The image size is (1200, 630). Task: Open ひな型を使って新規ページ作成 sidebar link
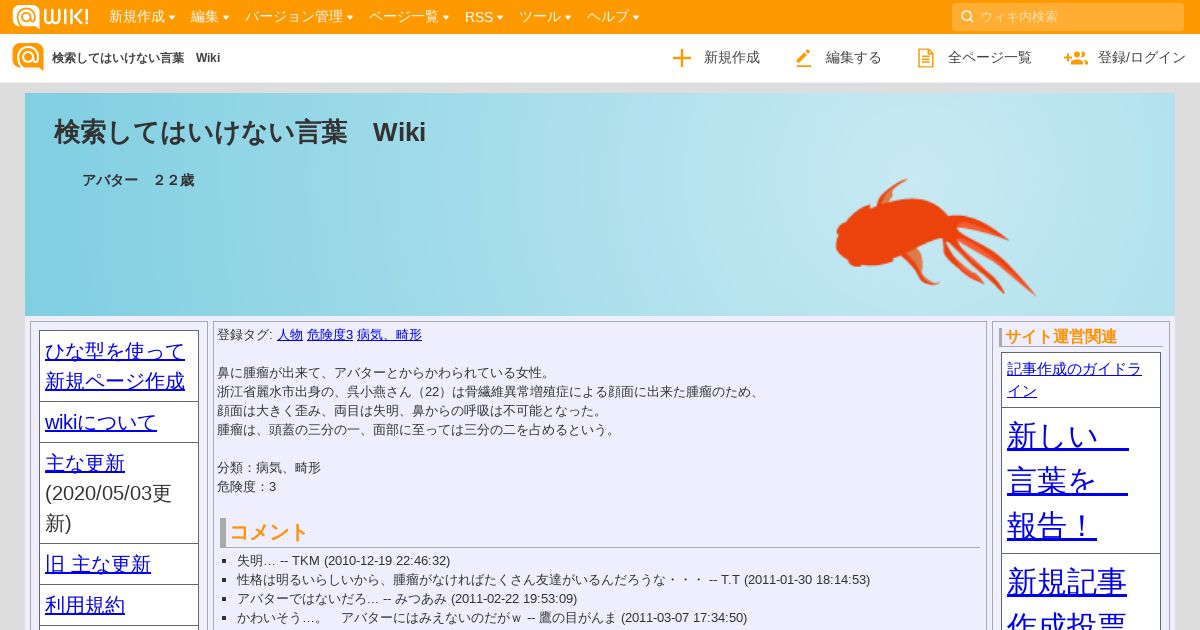tap(115, 366)
